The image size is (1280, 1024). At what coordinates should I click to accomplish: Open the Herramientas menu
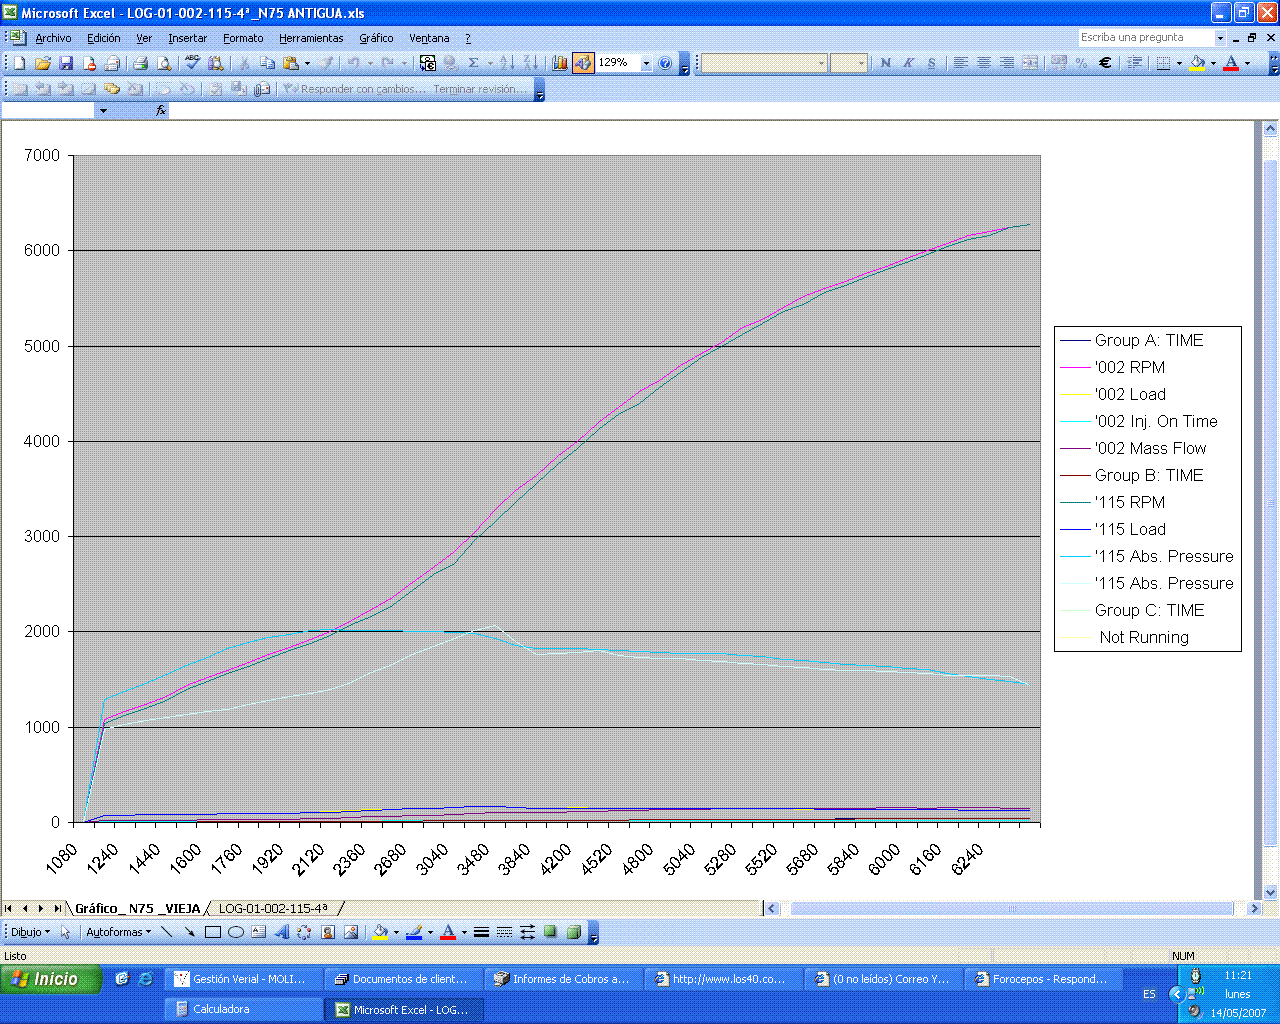tap(311, 38)
